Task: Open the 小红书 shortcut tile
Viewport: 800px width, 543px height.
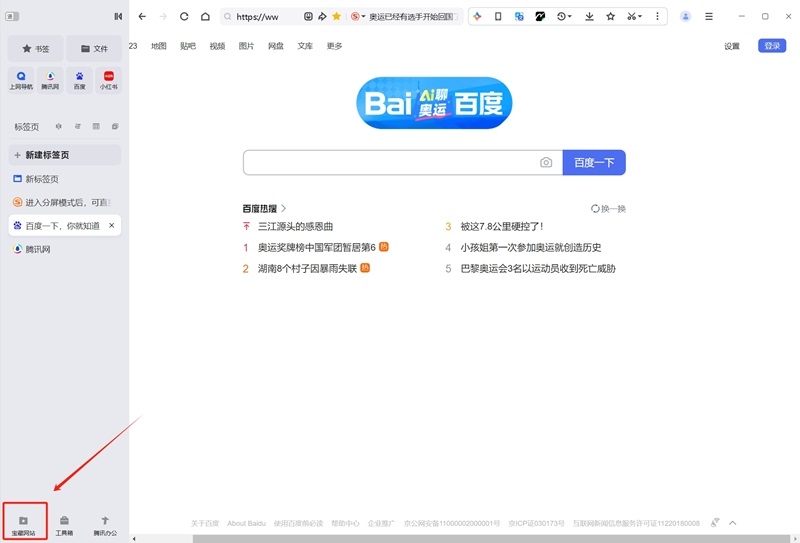Action: [109, 80]
